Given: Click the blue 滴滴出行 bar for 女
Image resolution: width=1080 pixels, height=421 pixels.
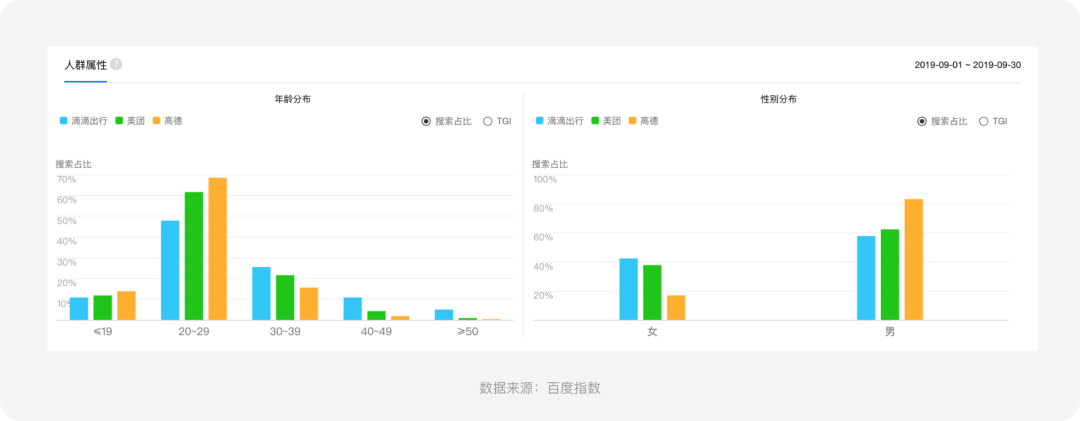Looking at the screenshot, I should point(628,289).
